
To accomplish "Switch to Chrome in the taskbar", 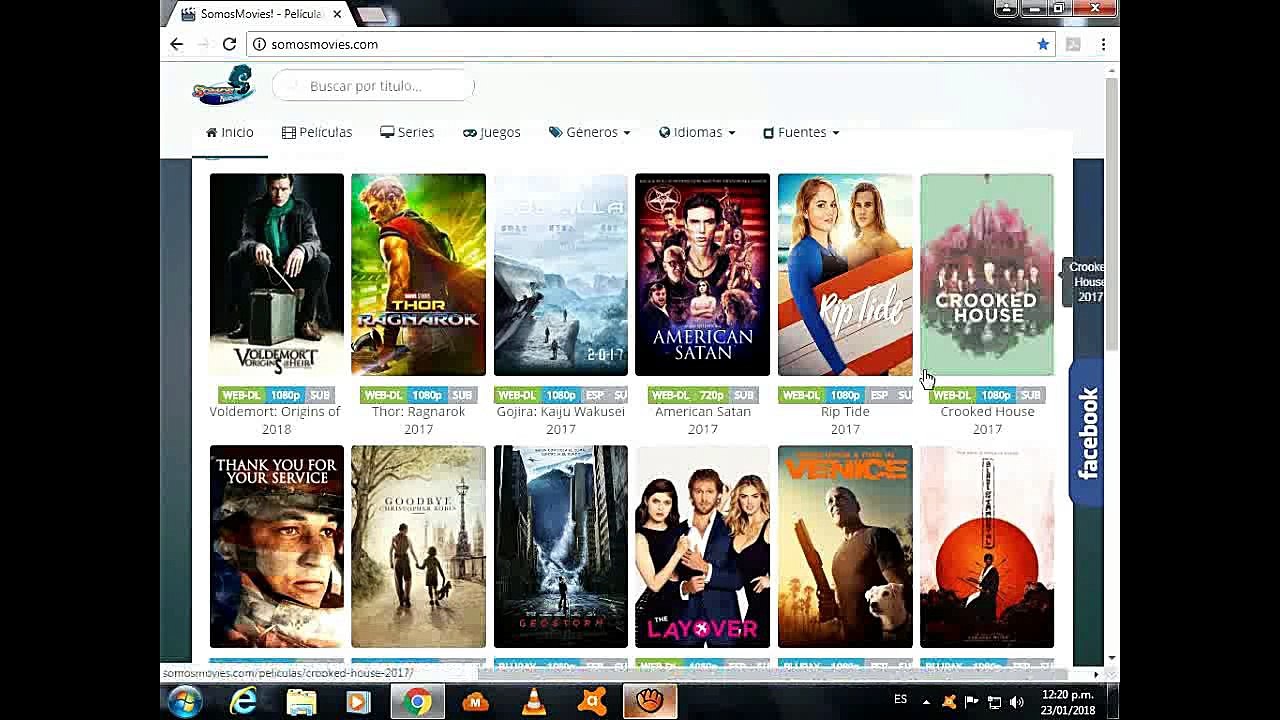I will point(418,702).
